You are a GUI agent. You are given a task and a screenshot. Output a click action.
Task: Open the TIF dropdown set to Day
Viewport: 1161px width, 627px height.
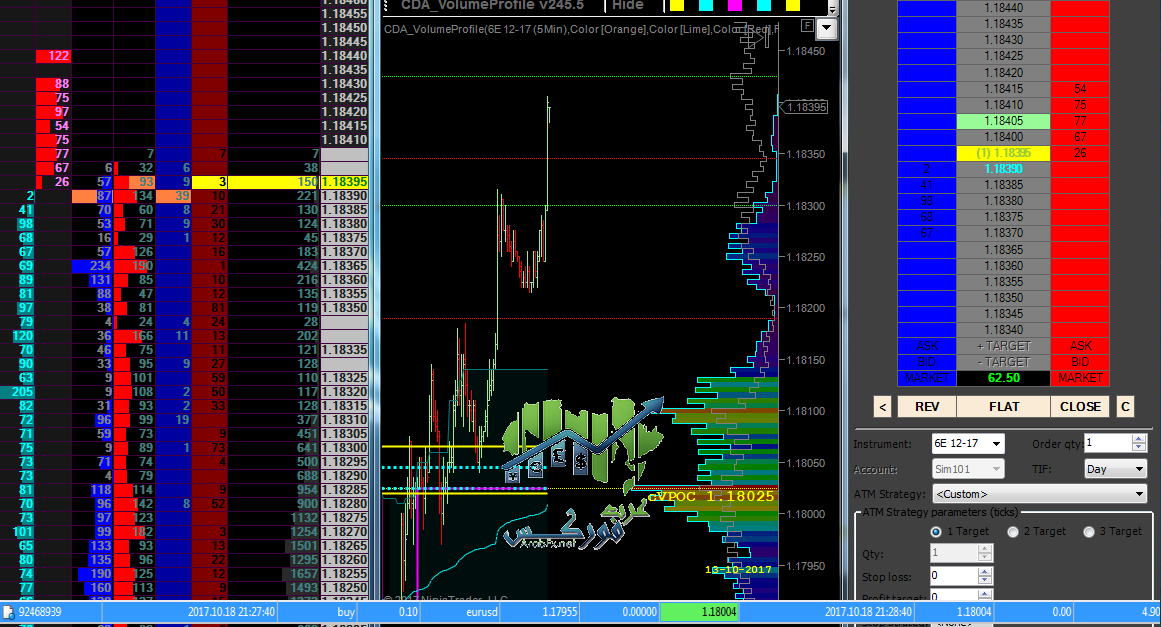pyautogui.click(x=1115, y=469)
